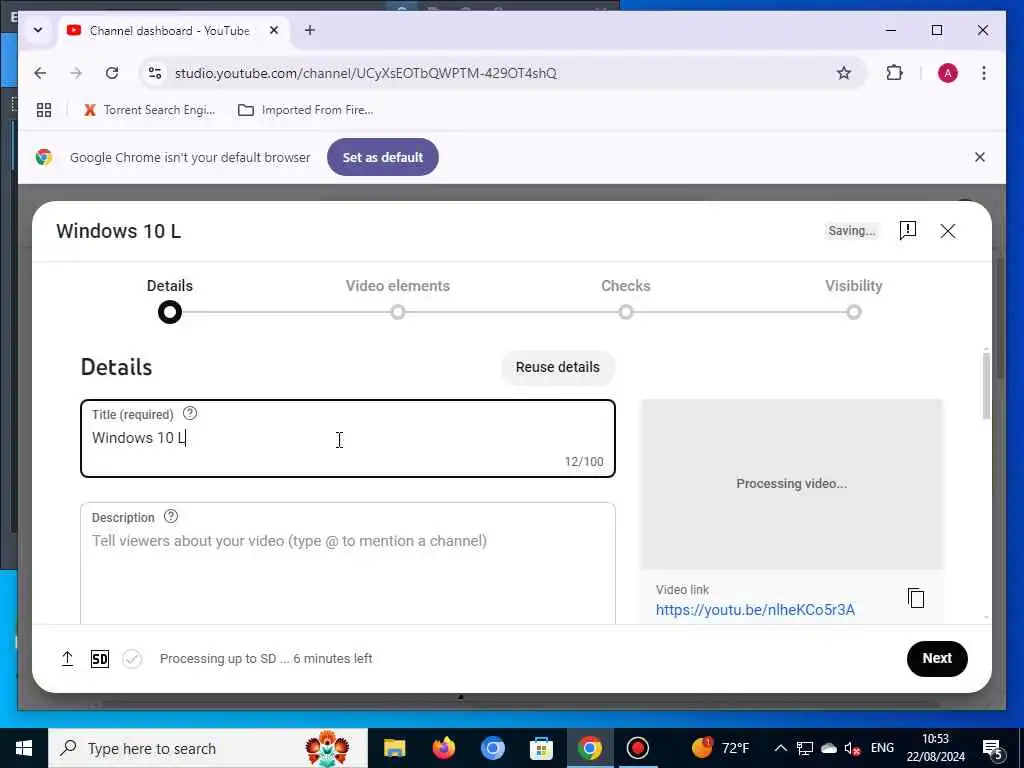Click the checks complete checkmark icon
The width and height of the screenshot is (1024, 768).
(x=132, y=659)
